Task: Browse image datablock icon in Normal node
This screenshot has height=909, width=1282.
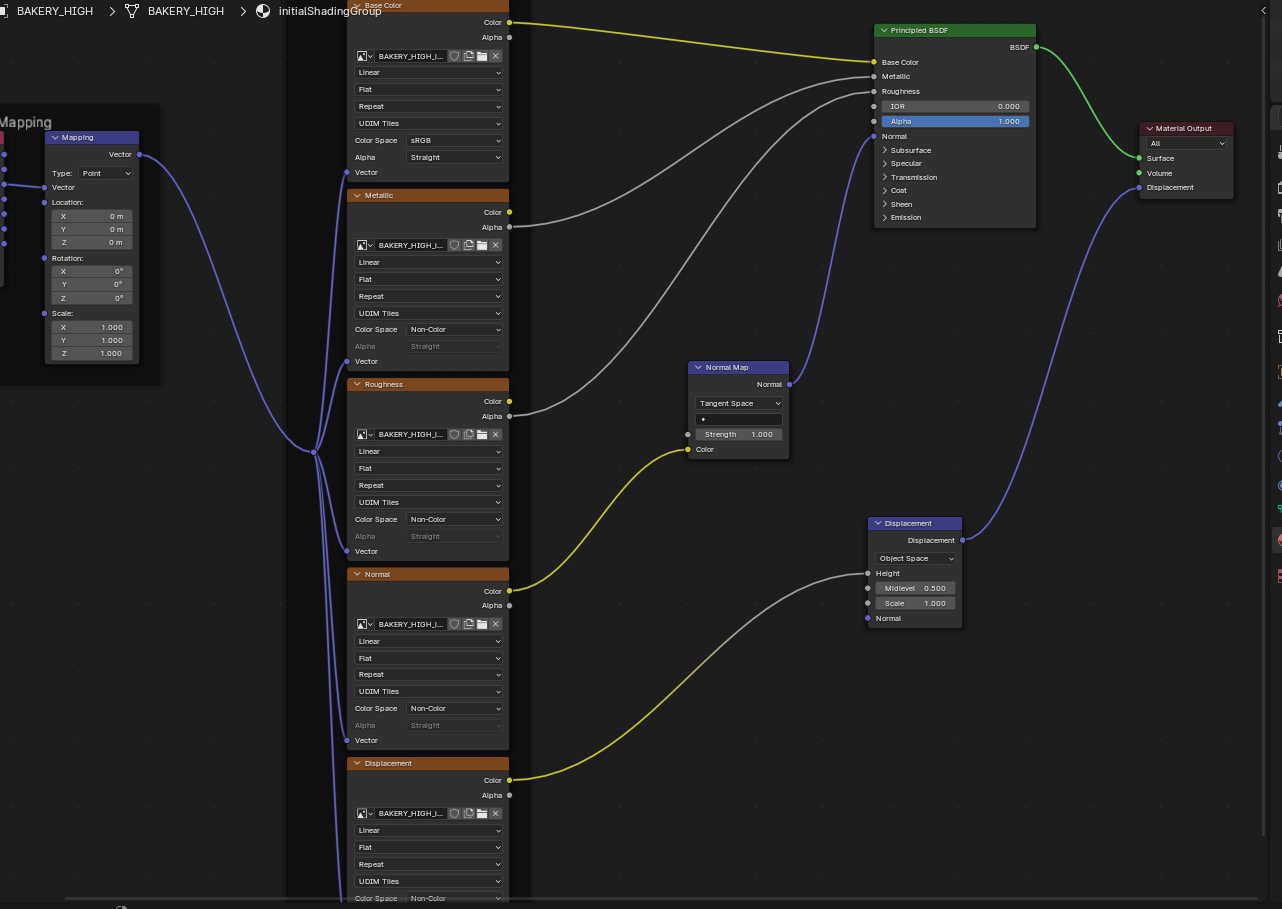Action: click(365, 624)
